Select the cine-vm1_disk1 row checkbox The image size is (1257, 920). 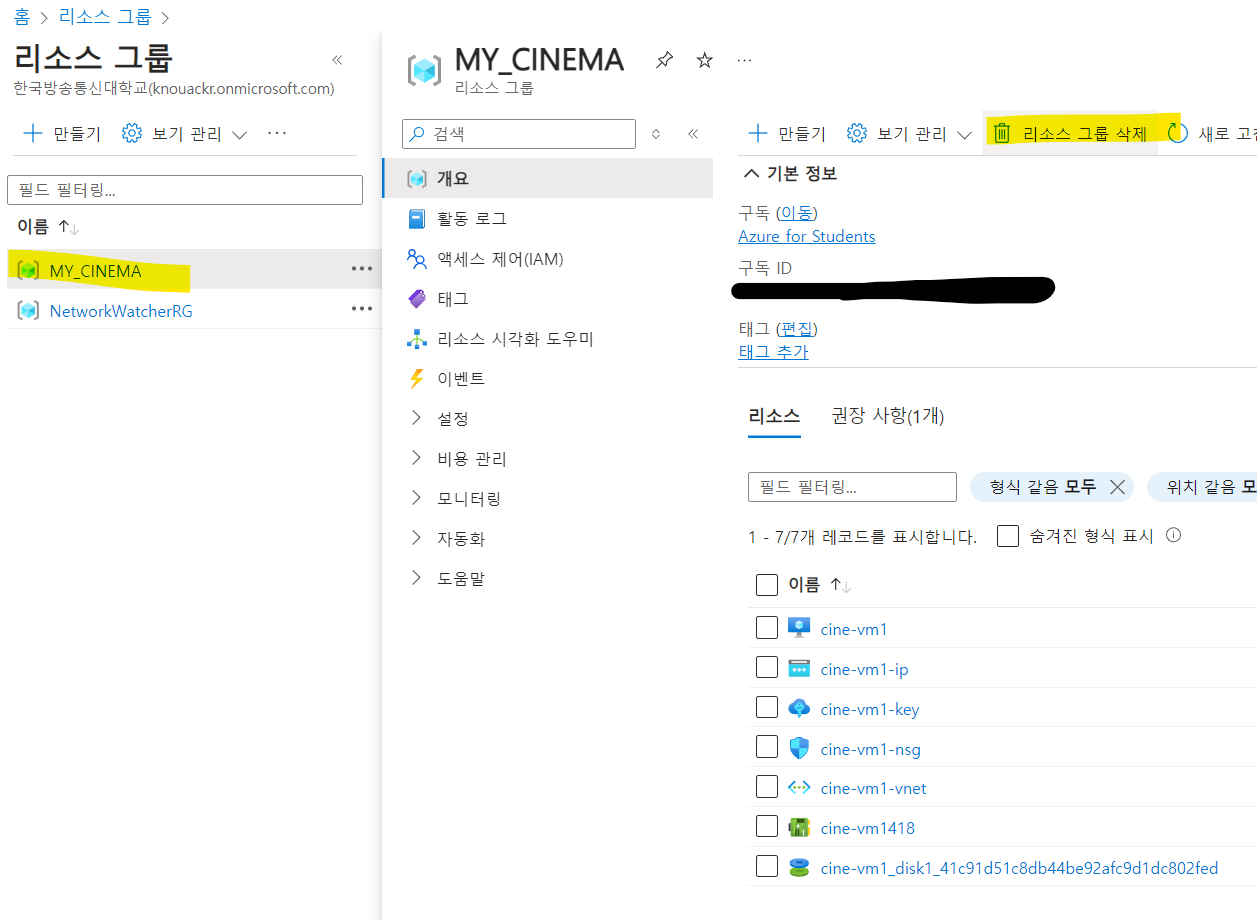767,866
